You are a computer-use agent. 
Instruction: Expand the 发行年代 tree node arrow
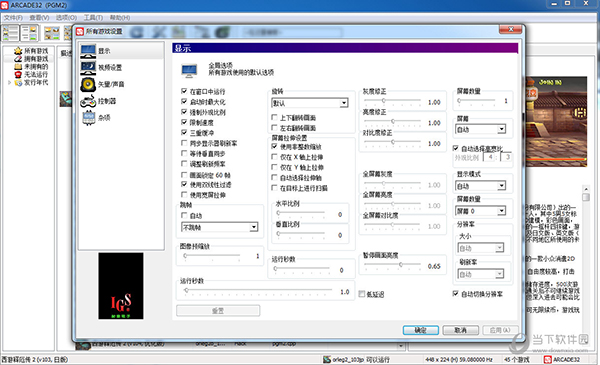pyautogui.click(x=10, y=82)
